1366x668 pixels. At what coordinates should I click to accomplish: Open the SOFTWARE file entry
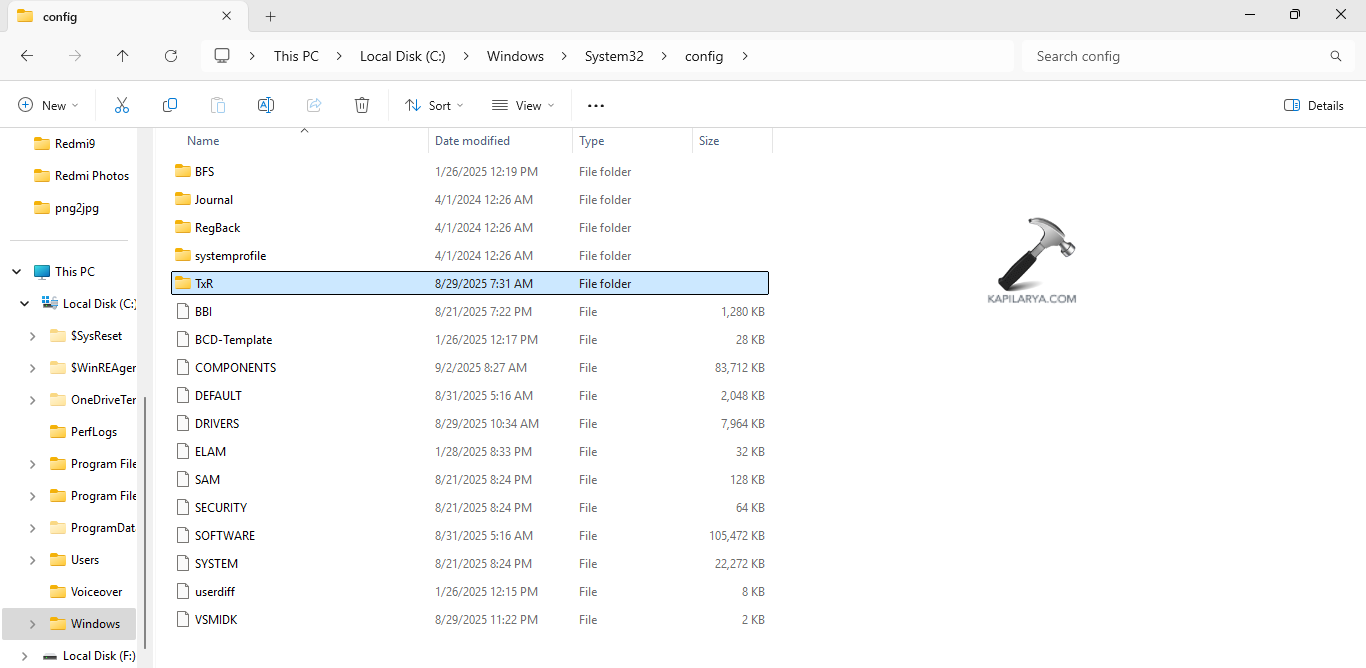224,535
